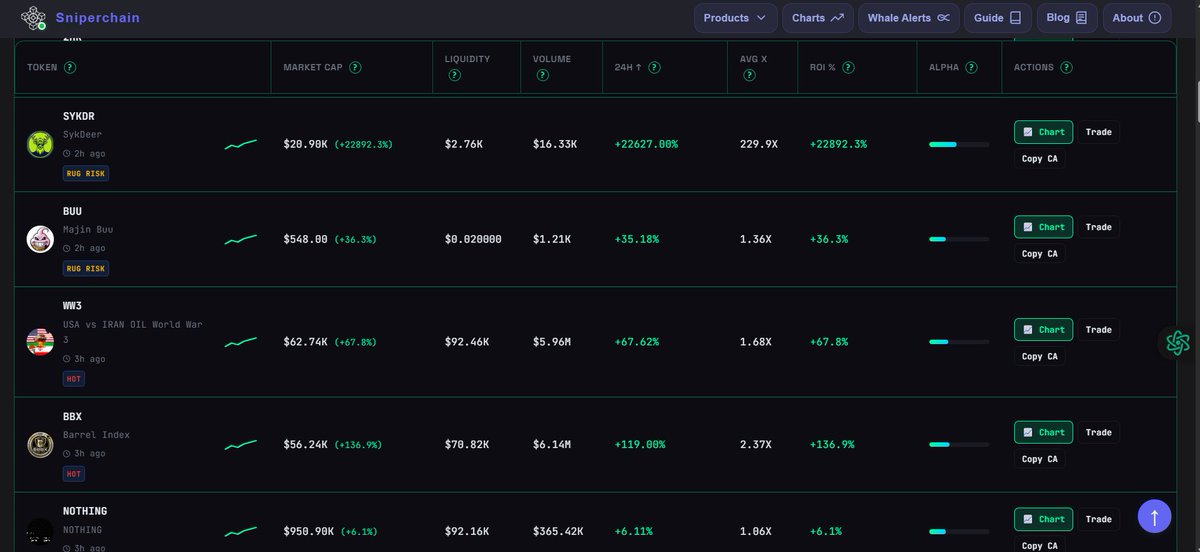1200x552 pixels.
Task: Click WW3 alpha progress bar
Action: (959, 342)
